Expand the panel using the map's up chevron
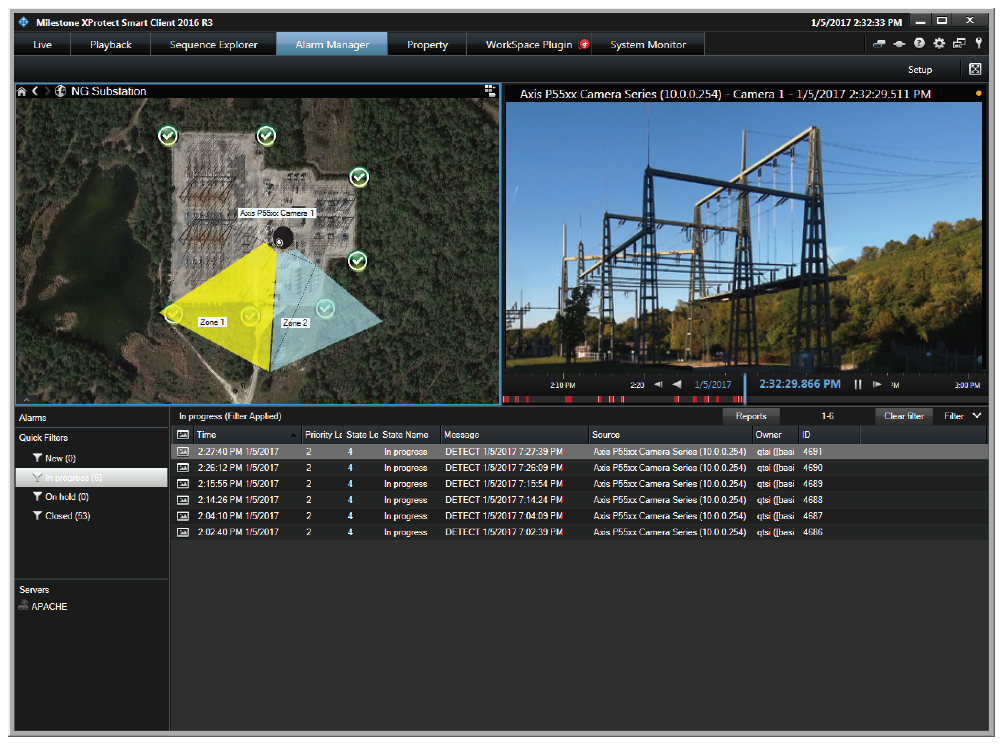 (26, 400)
